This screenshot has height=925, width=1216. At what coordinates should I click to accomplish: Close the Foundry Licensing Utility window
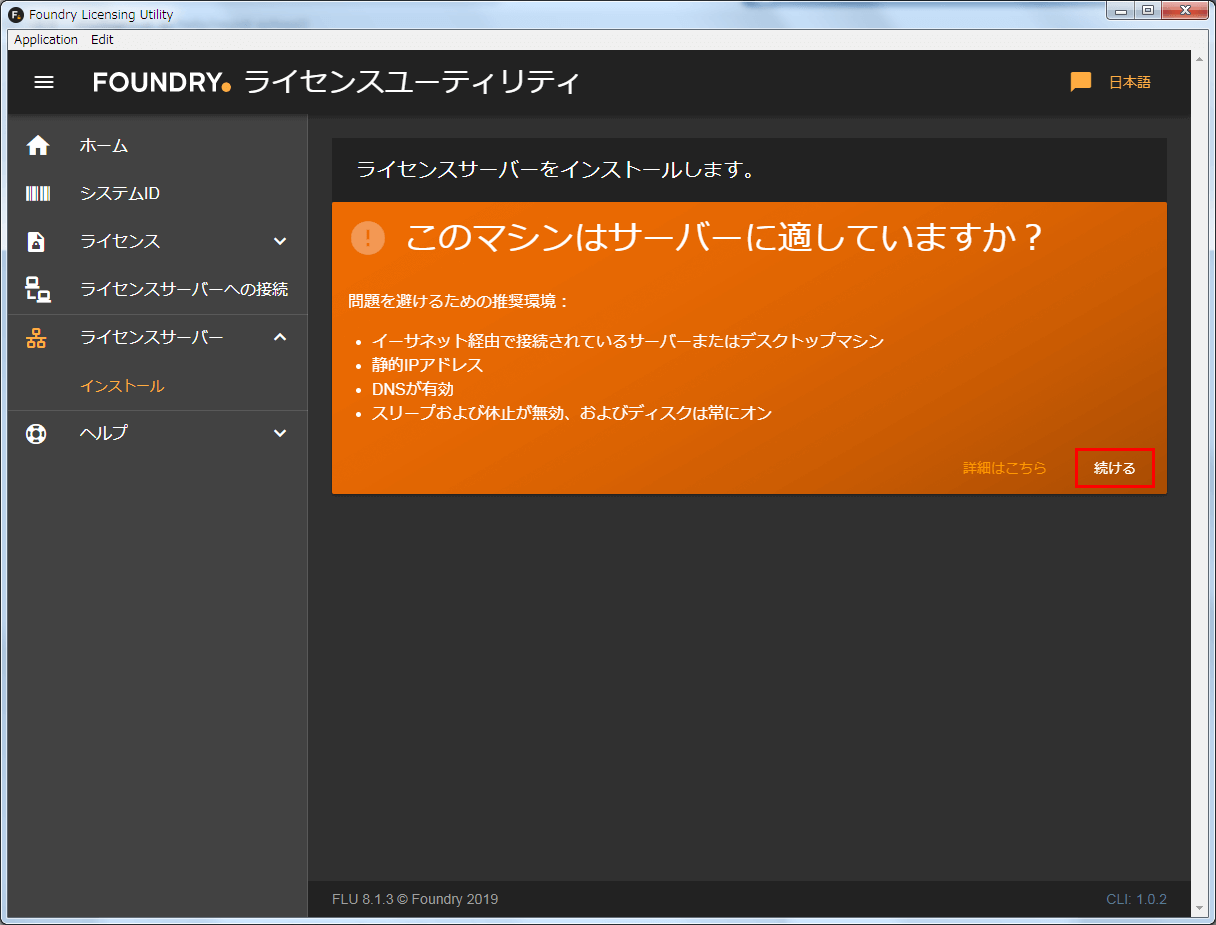[x=1184, y=11]
